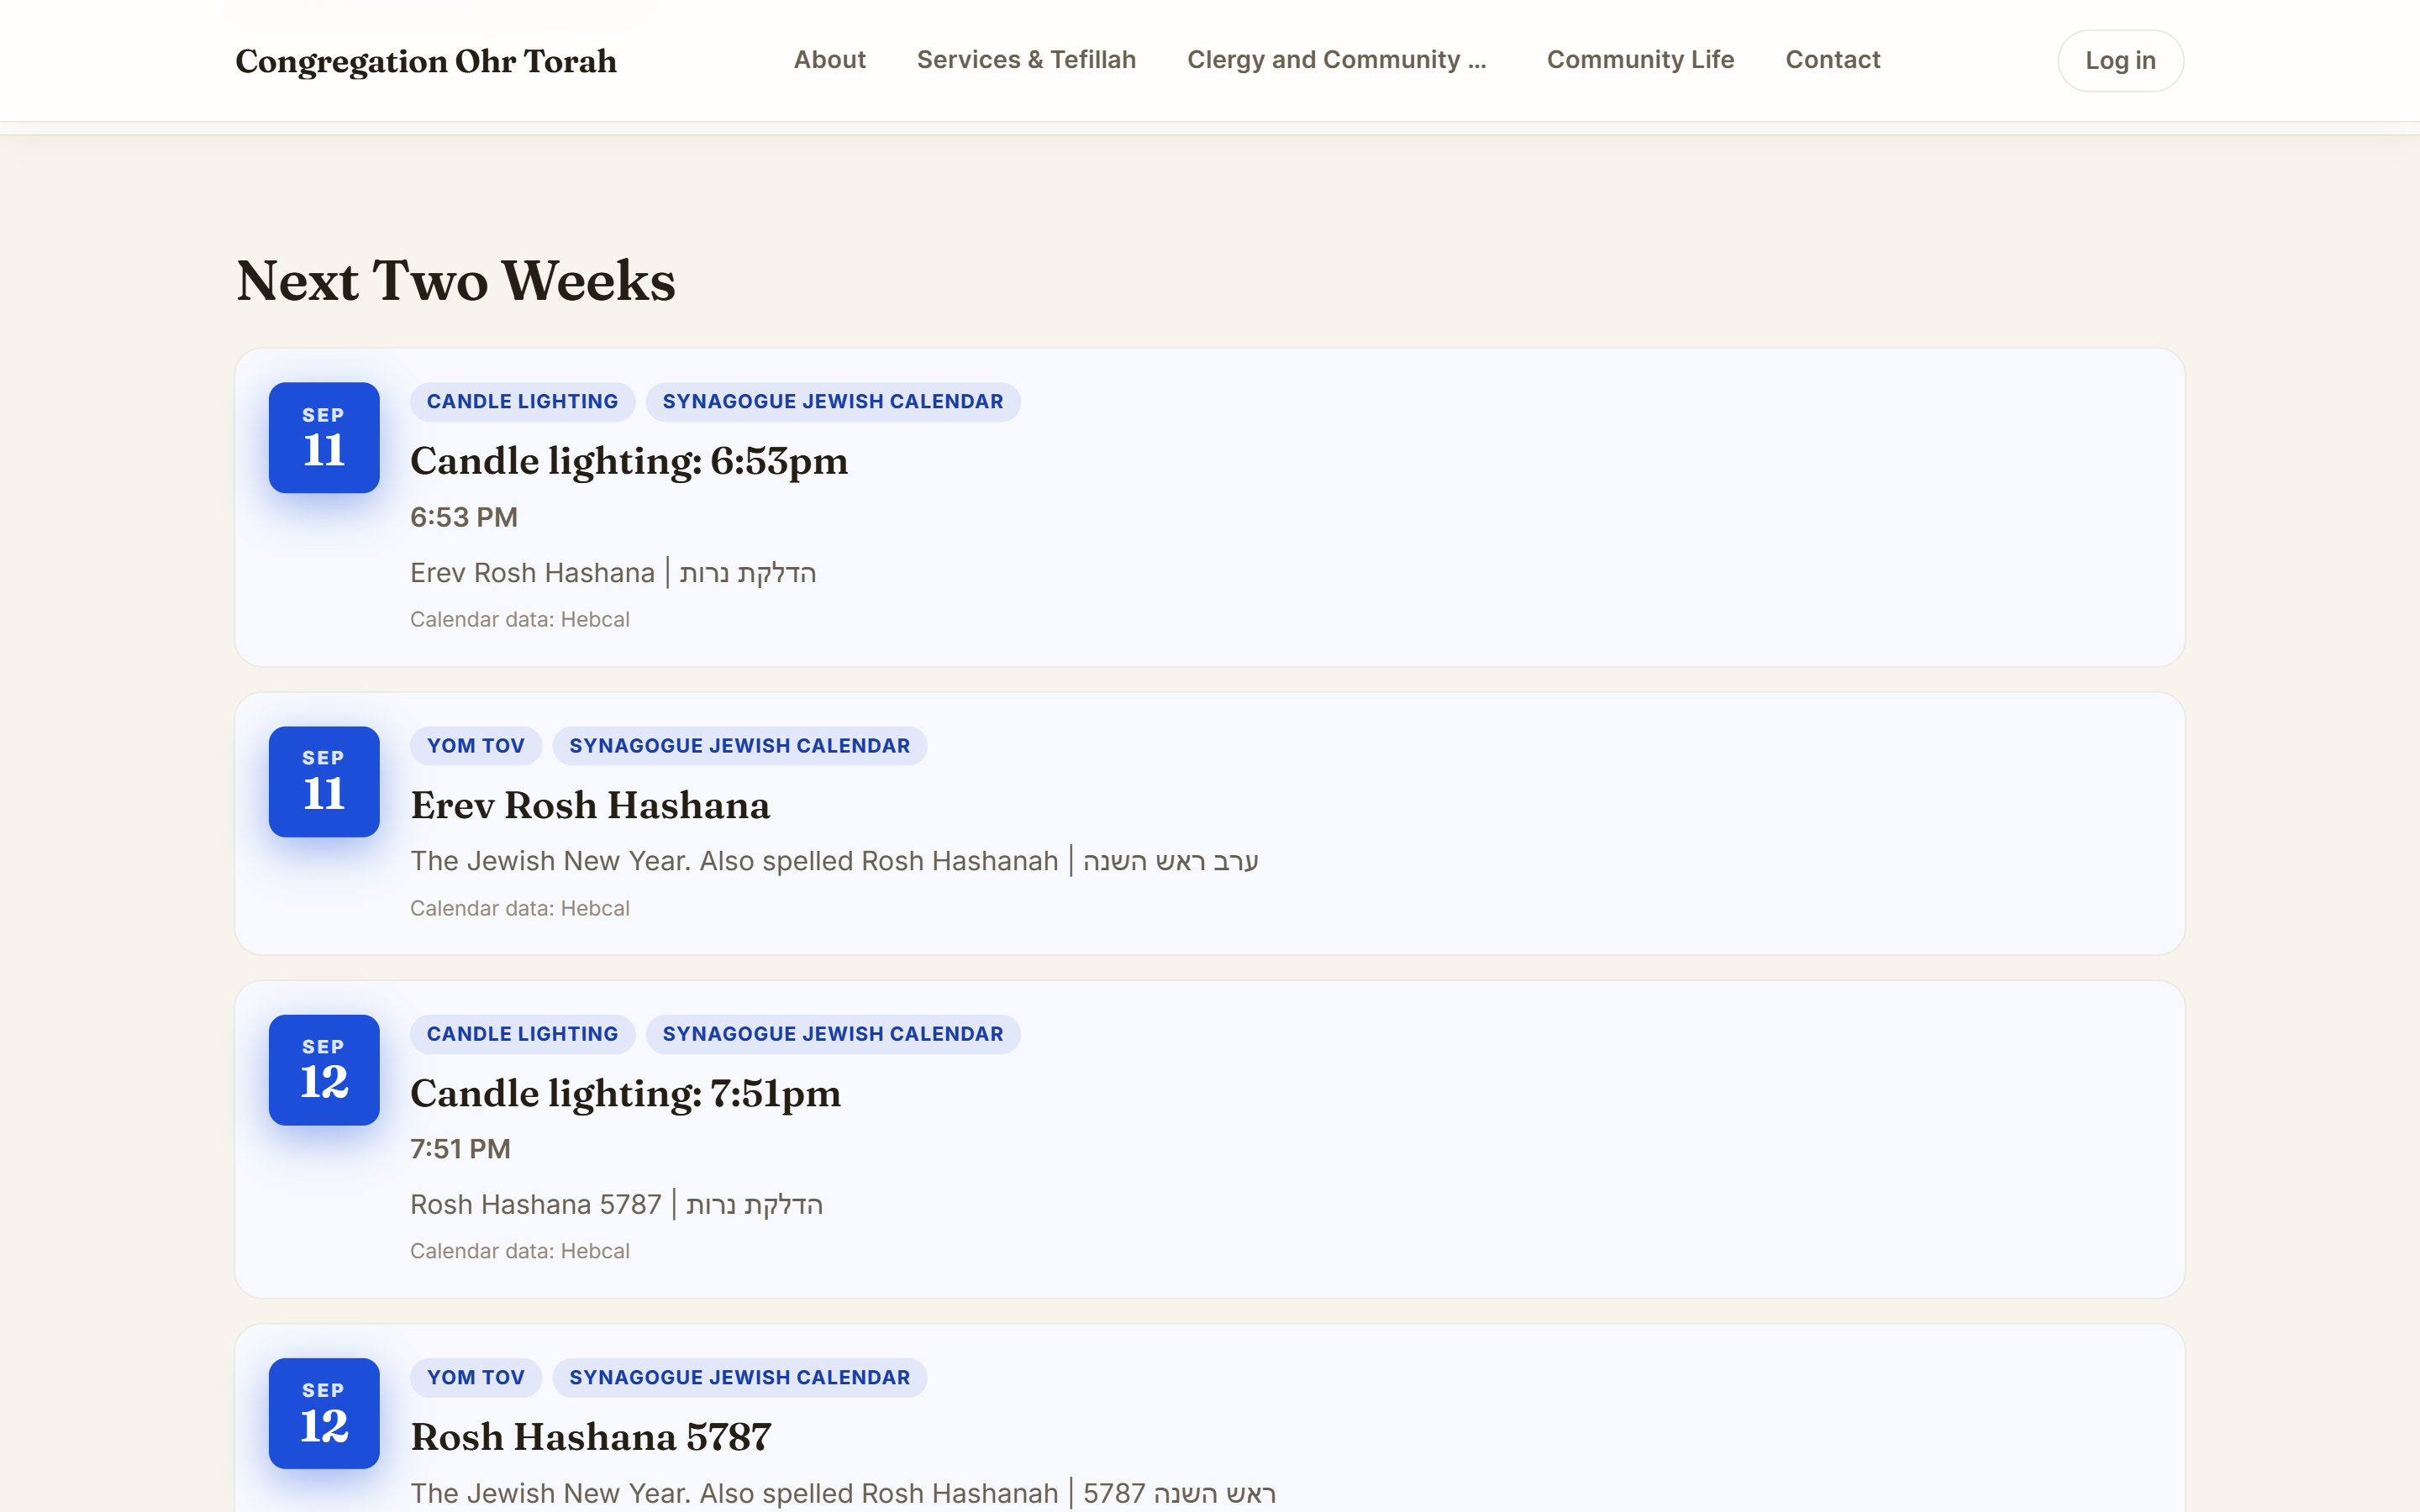Select the Sep 12 date badge on Rosh Hashana 5787
2420x1512 pixels.
click(x=324, y=1413)
